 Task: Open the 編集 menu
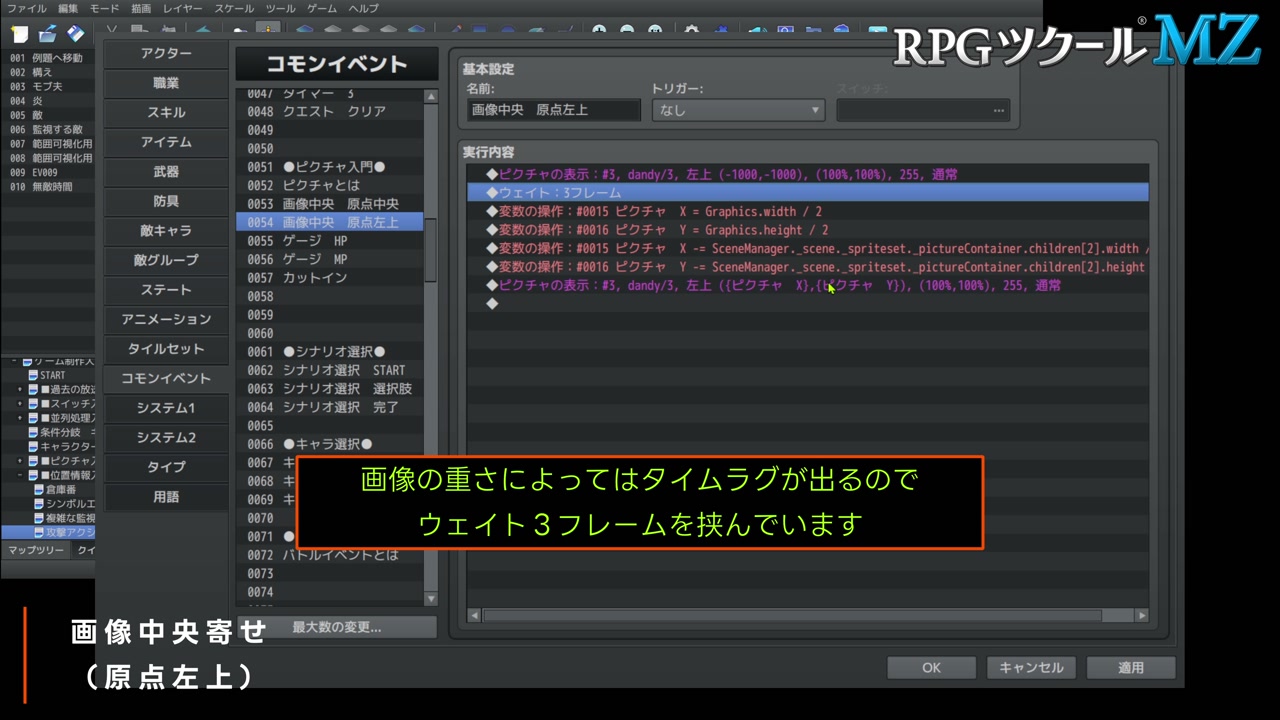(68, 8)
